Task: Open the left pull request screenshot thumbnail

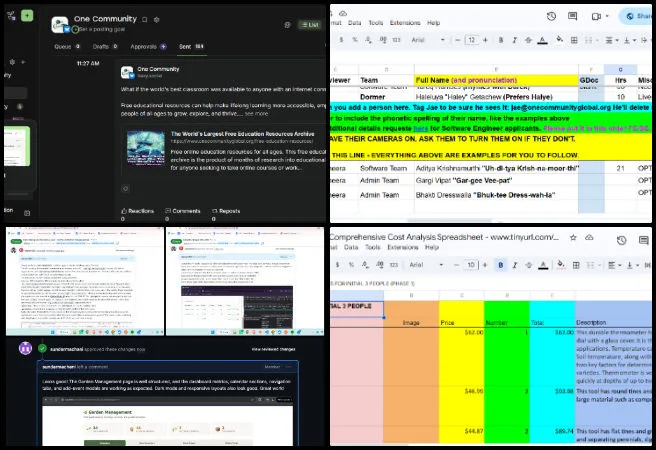Action: pos(85,281)
